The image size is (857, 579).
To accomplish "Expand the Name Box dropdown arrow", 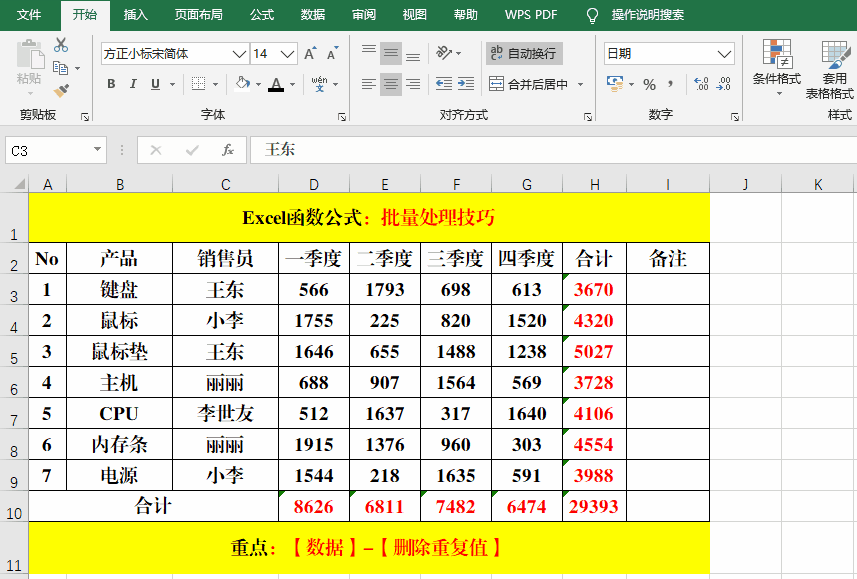I will (97, 149).
